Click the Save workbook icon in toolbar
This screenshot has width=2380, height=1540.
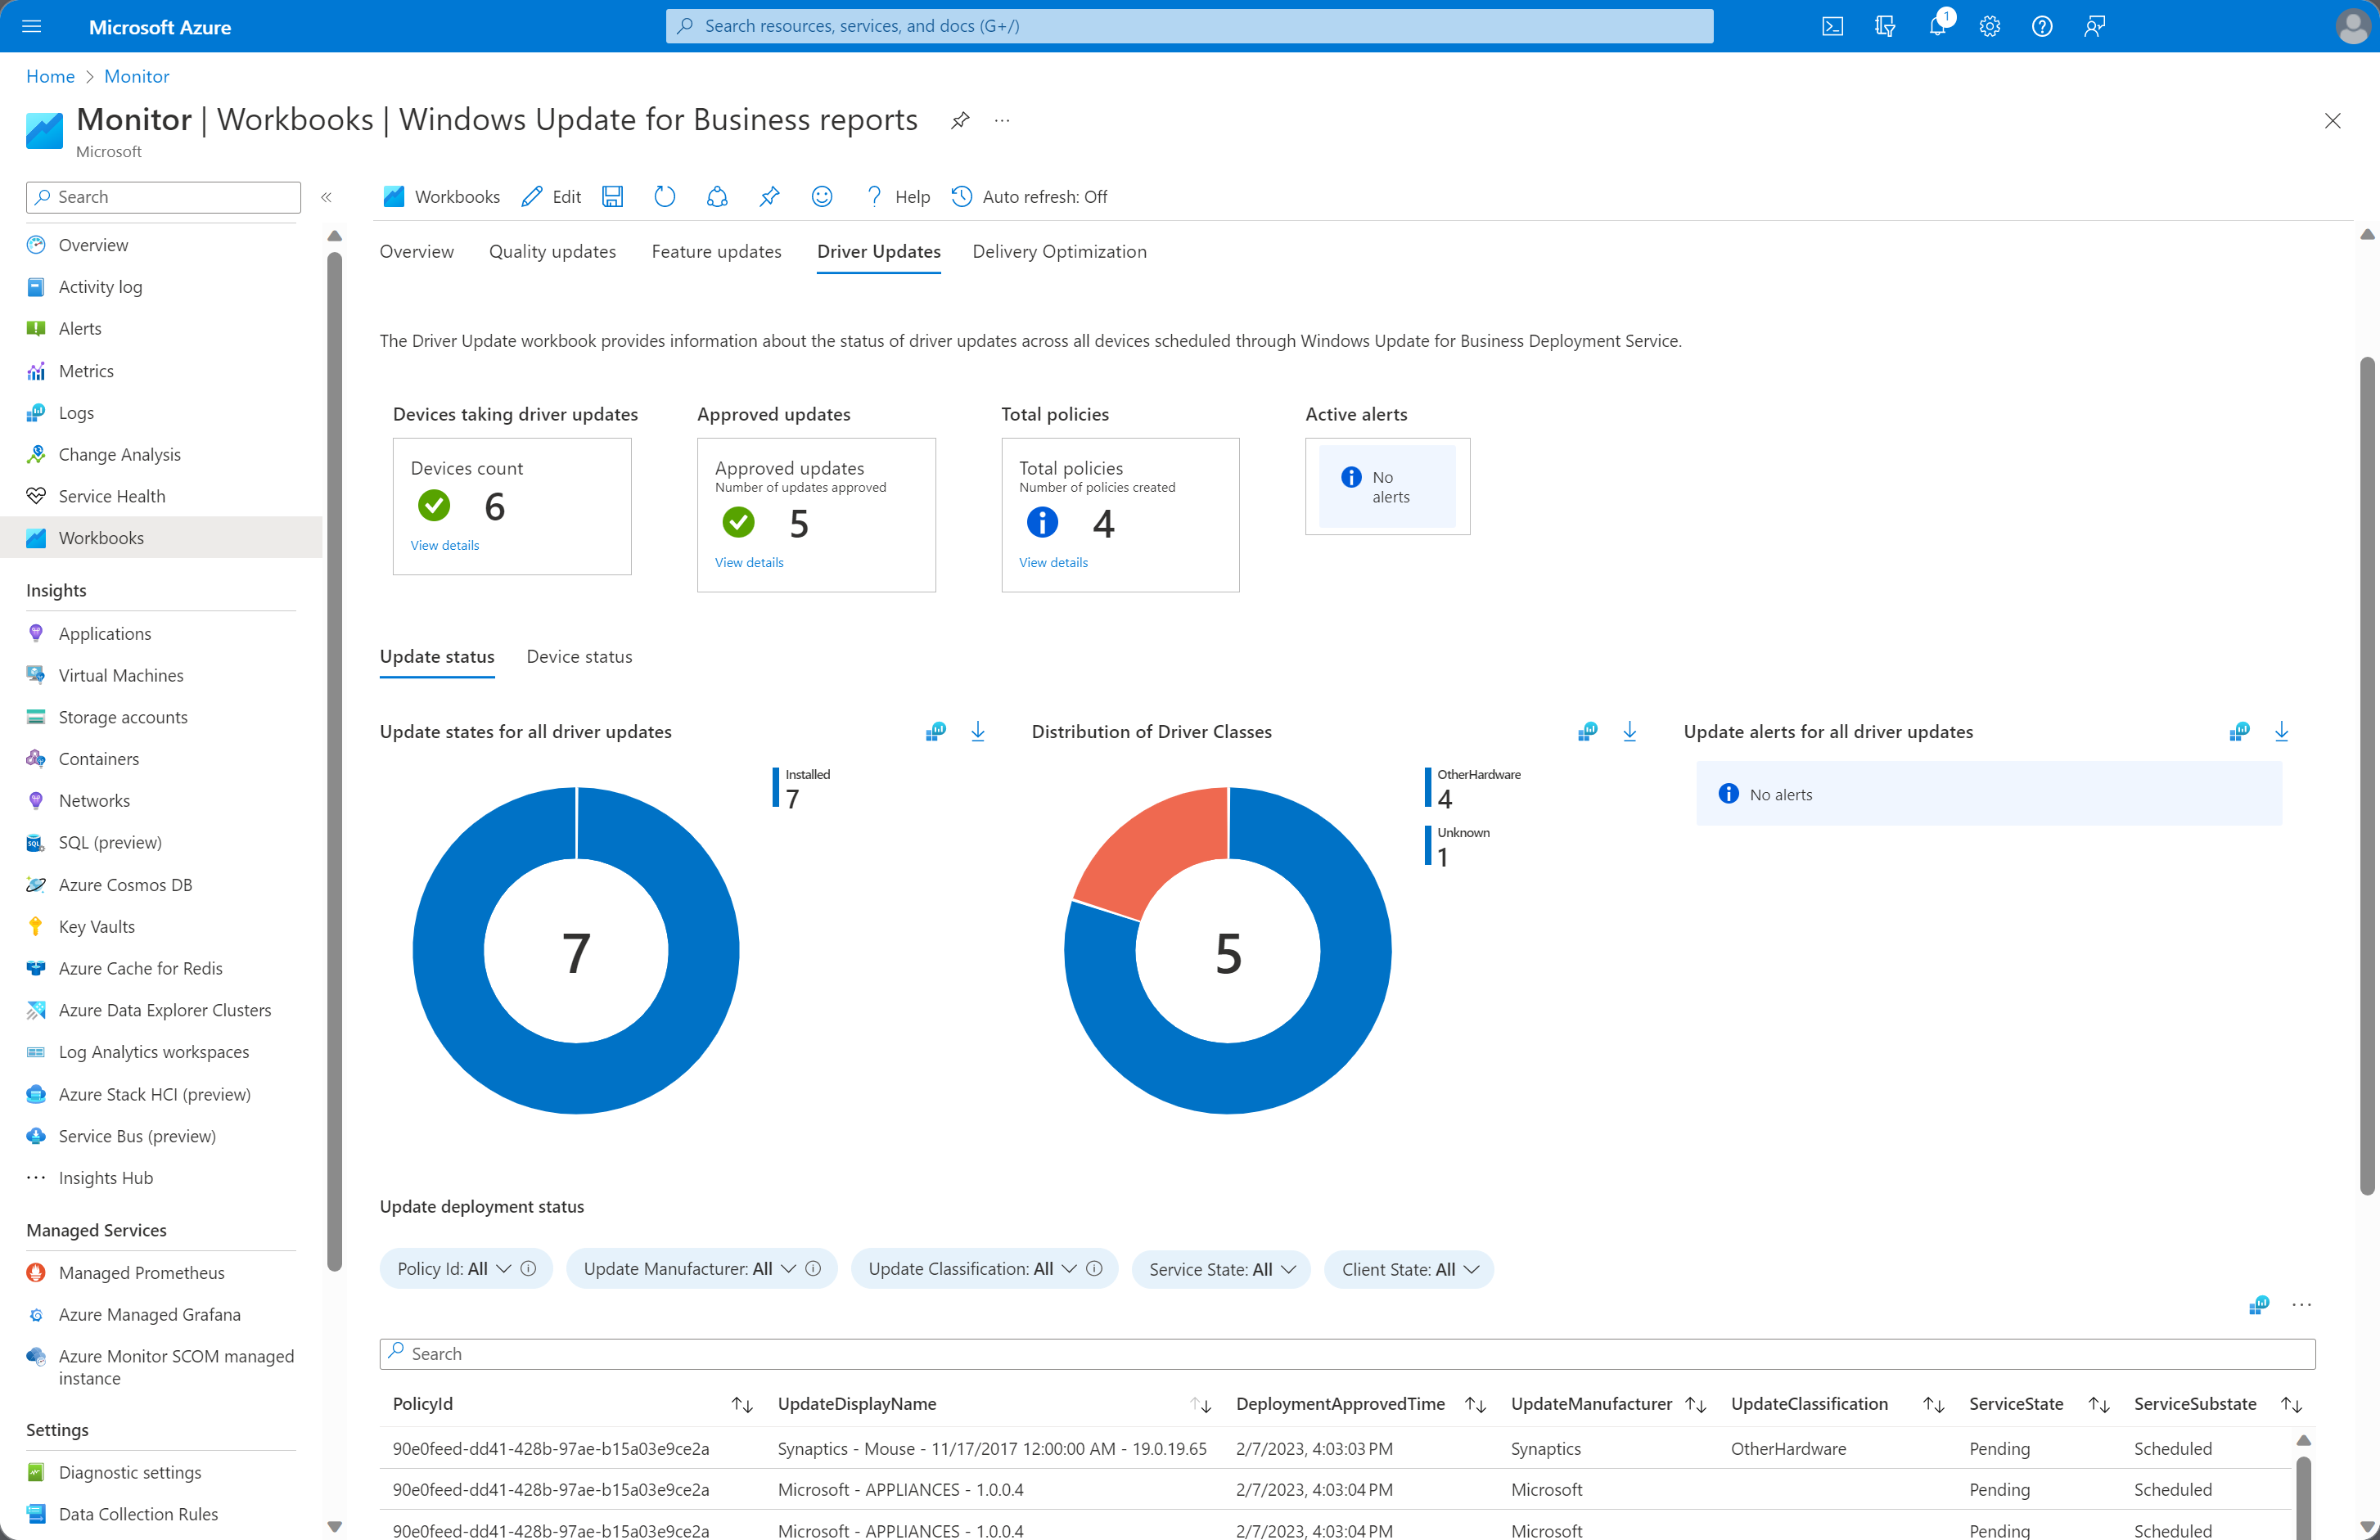612,197
